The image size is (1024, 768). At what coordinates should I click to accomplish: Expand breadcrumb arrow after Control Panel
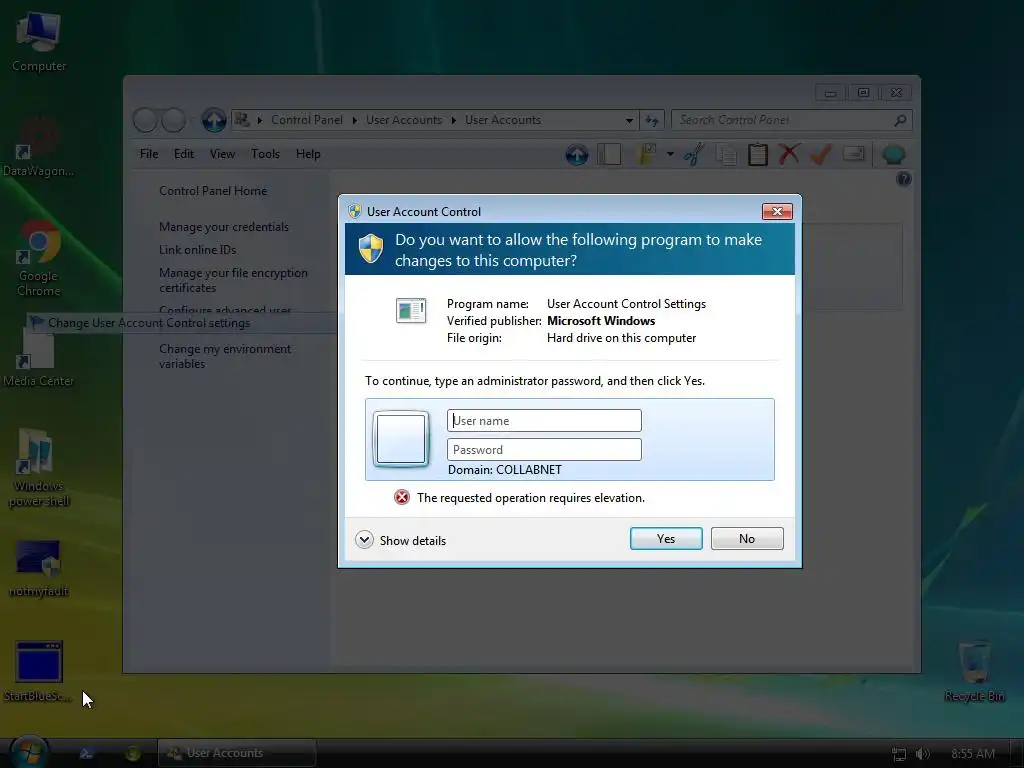[355, 120]
